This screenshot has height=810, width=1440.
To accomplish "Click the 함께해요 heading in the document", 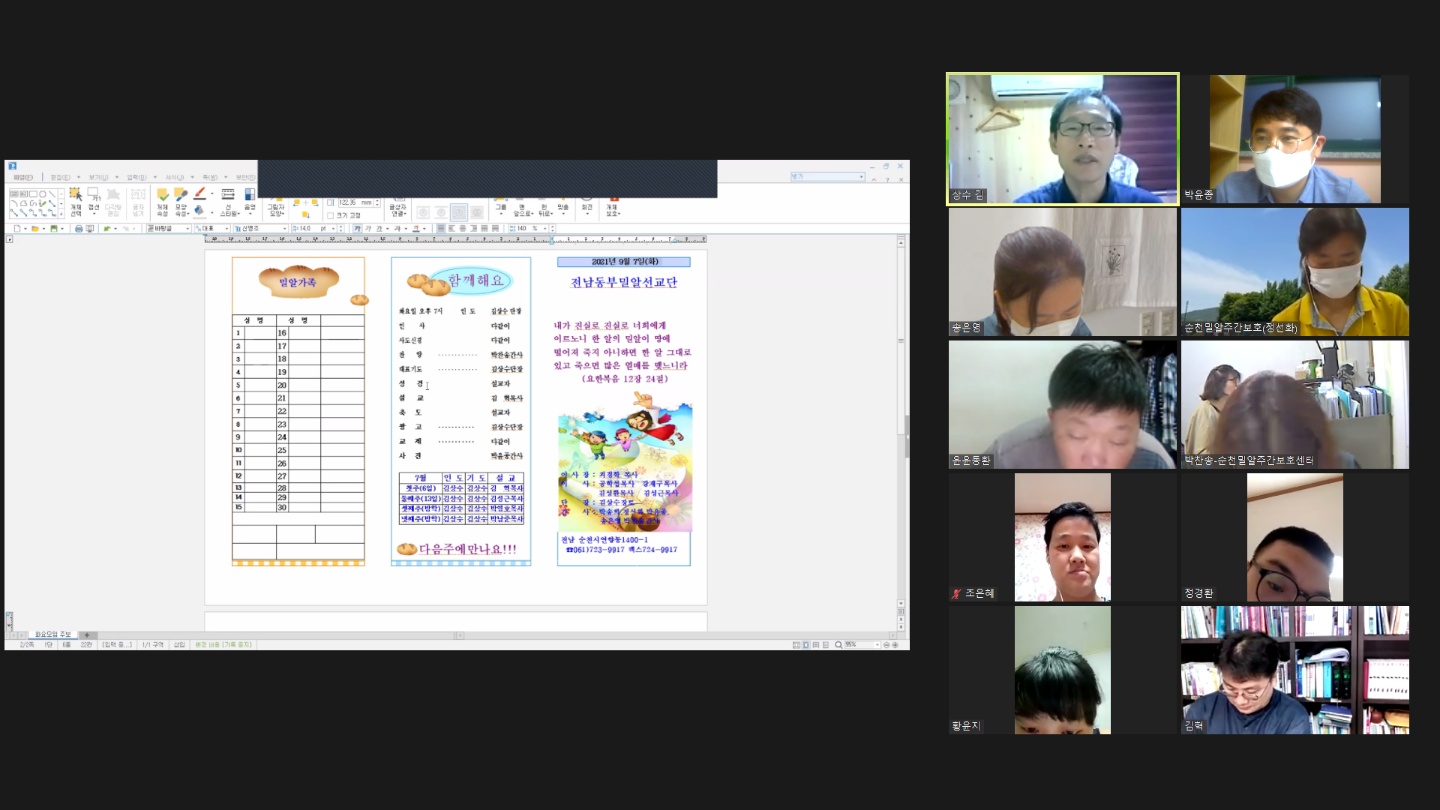I will (x=477, y=280).
